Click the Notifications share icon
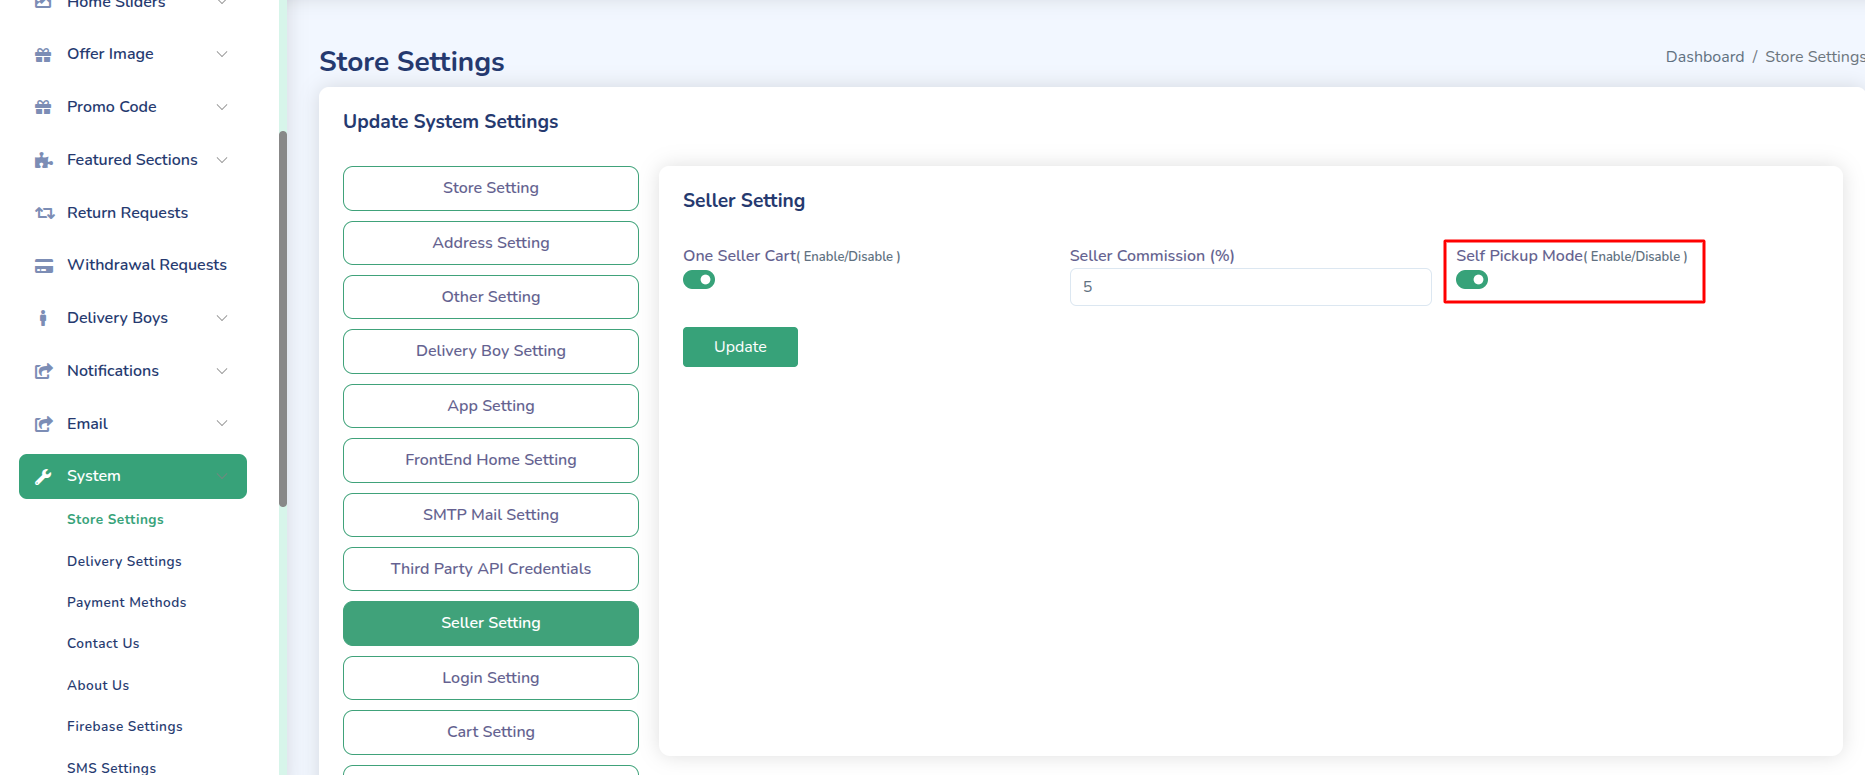Viewport: 1865px width, 775px height. (43, 371)
